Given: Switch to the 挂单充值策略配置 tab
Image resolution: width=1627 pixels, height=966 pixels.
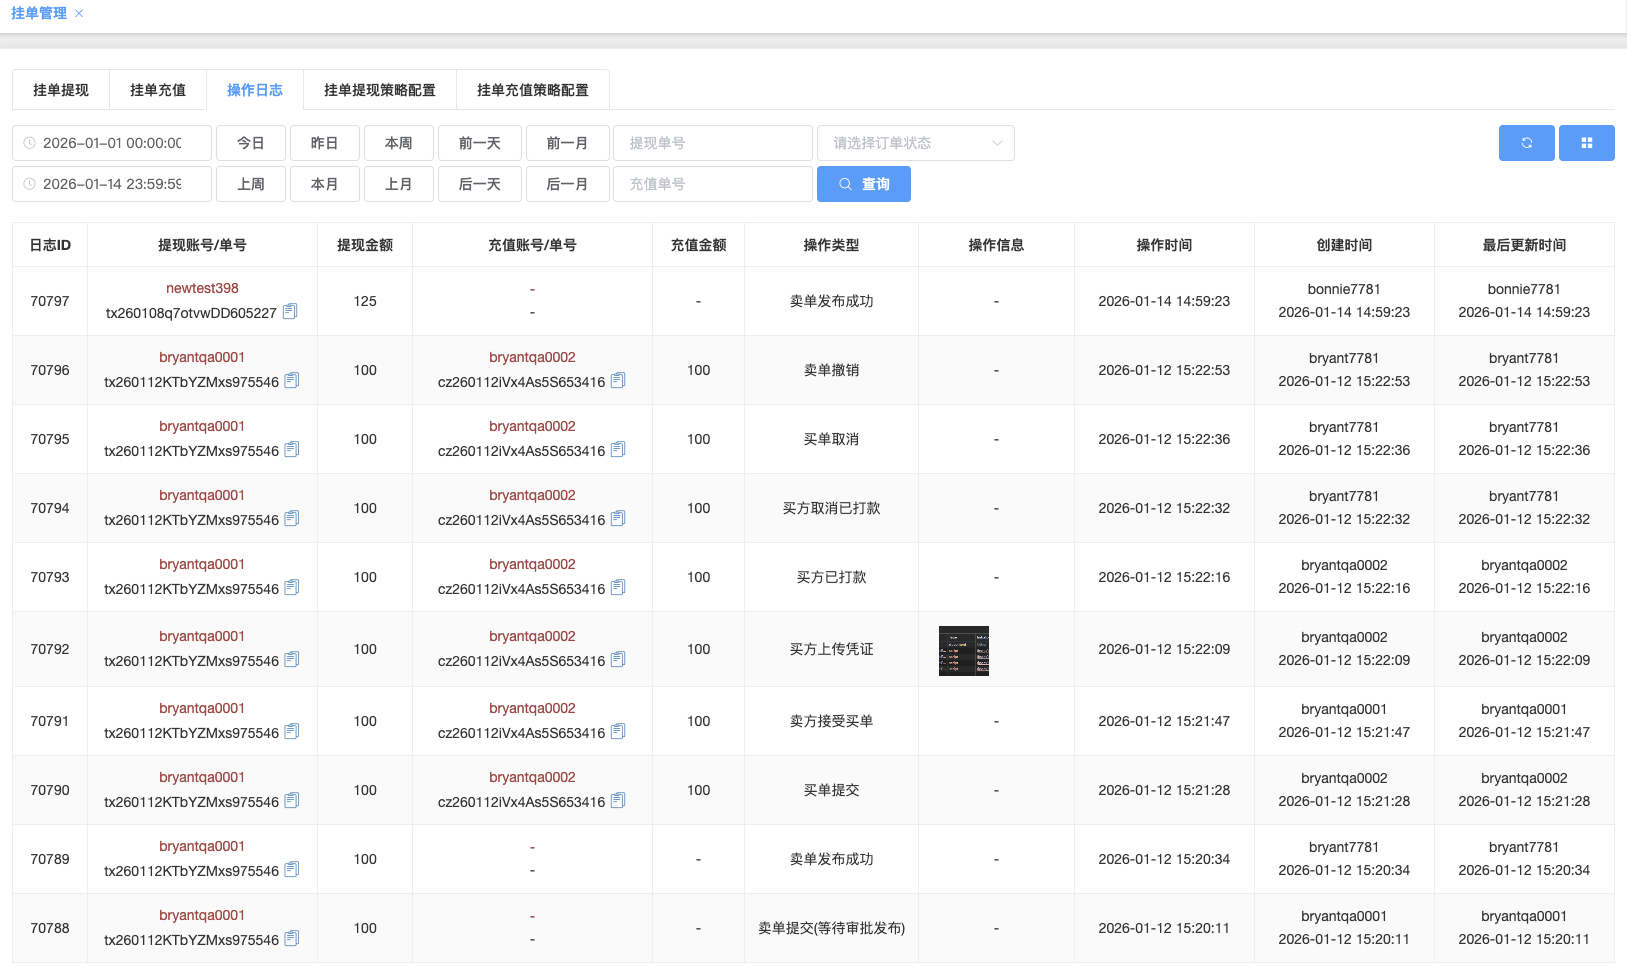Looking at the screenshot, I should tap(532, 90).
